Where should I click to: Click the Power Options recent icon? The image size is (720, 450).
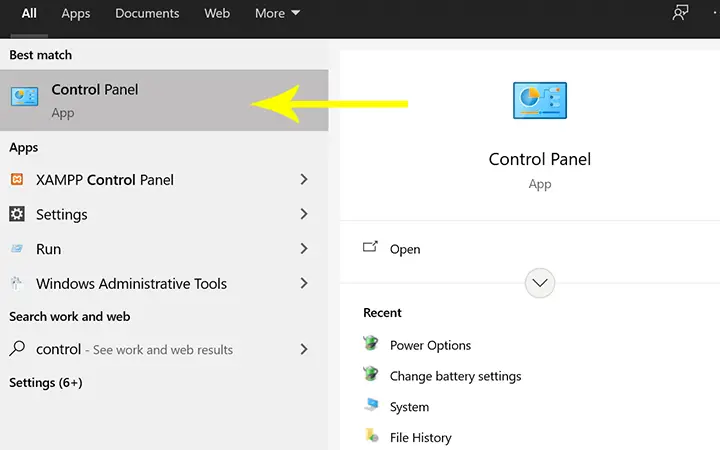pos(371,343)
